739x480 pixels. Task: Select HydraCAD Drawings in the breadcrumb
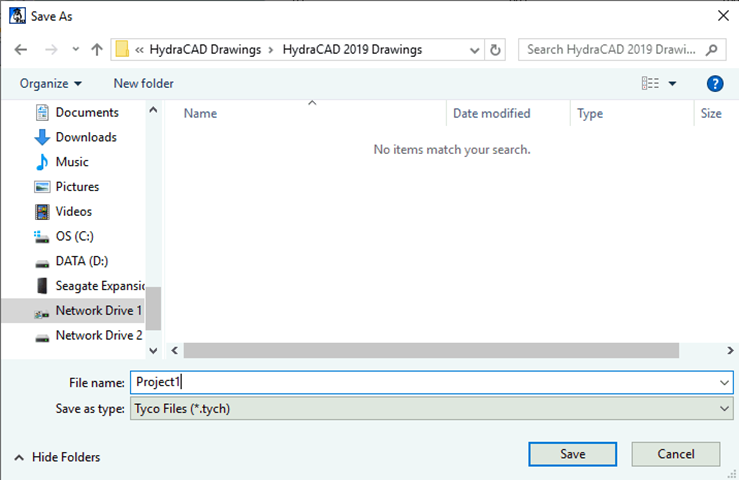(x=205, y=50)
